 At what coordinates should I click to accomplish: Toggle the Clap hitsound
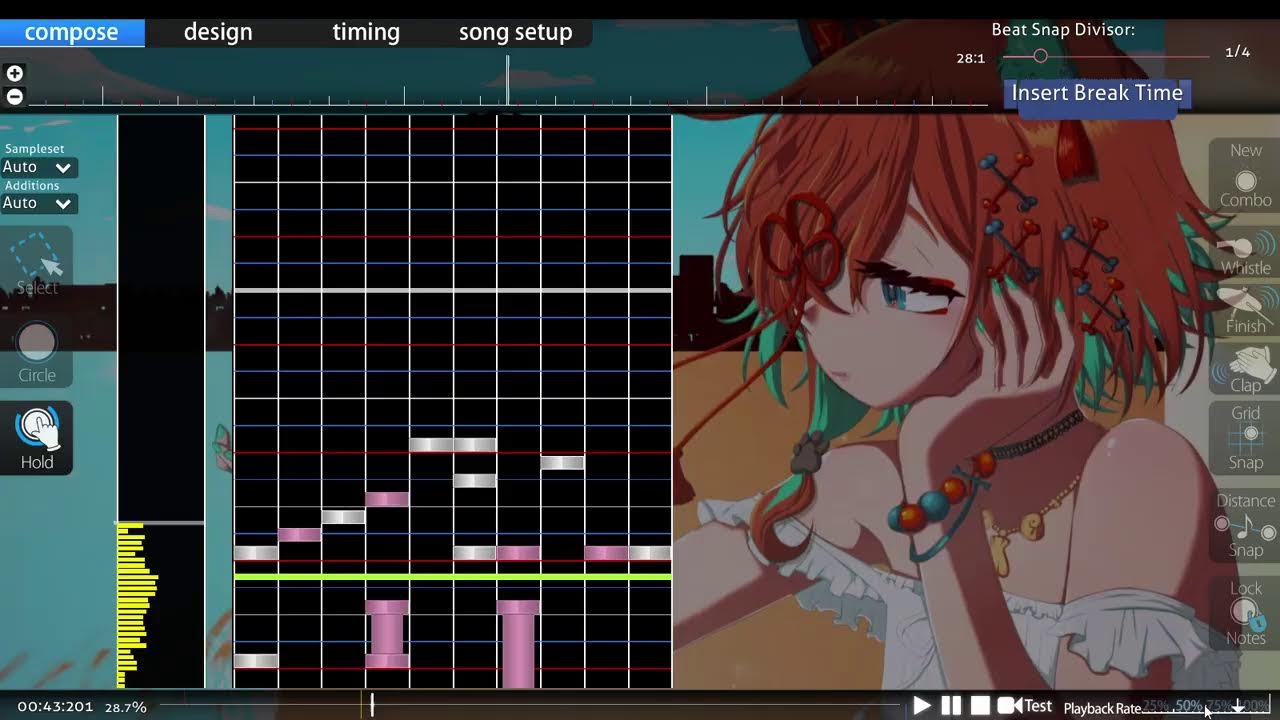(1245, 369)
